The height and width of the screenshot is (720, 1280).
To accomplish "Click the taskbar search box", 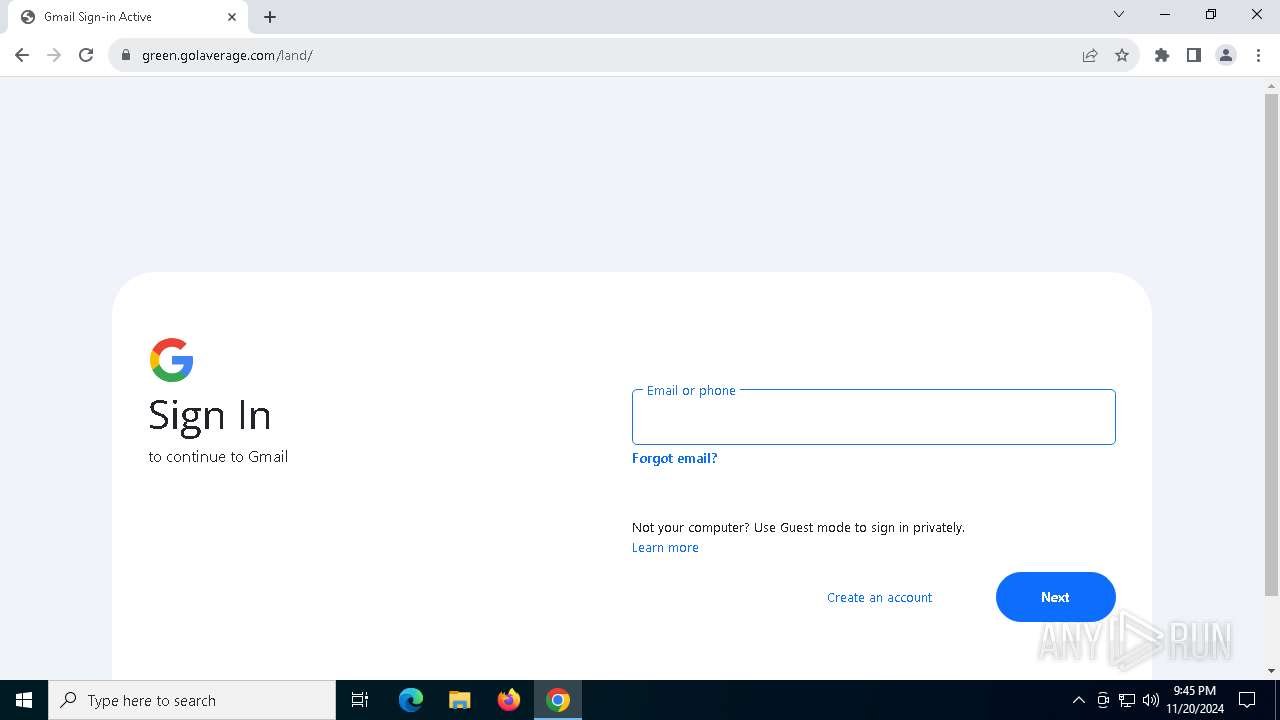I will point(192,700).
